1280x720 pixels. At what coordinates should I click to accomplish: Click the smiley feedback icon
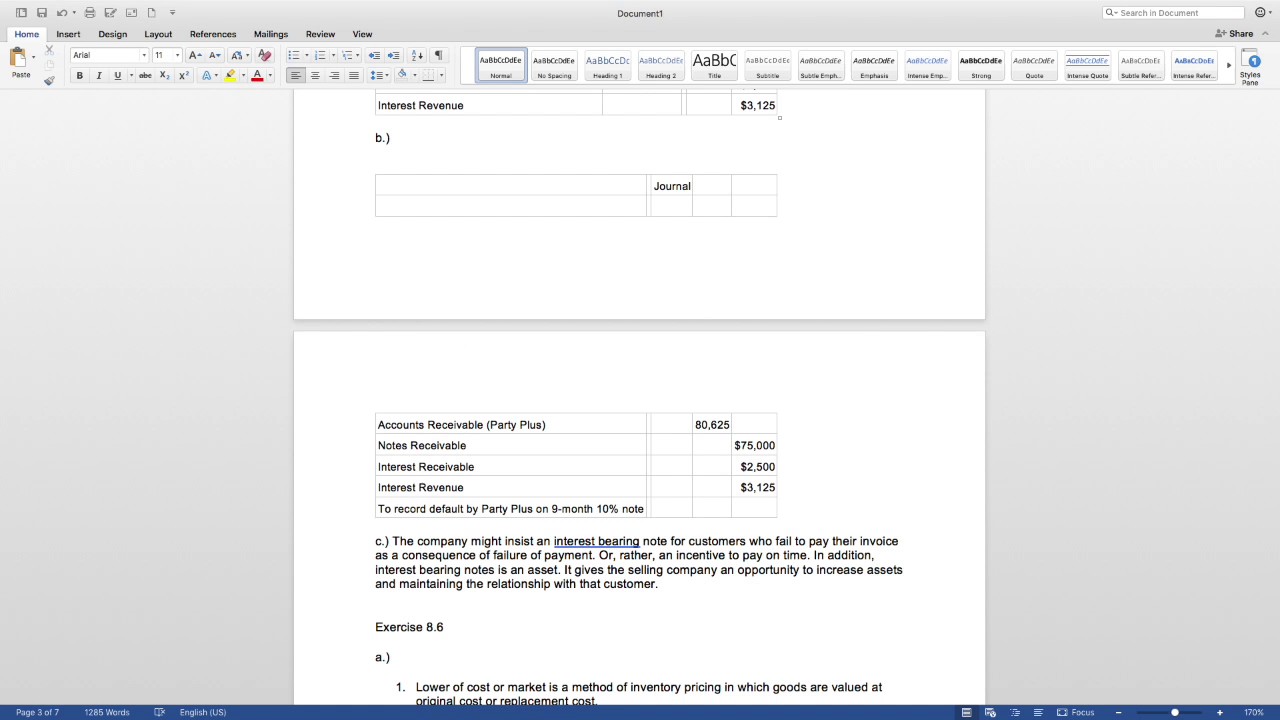point(1259,13)
